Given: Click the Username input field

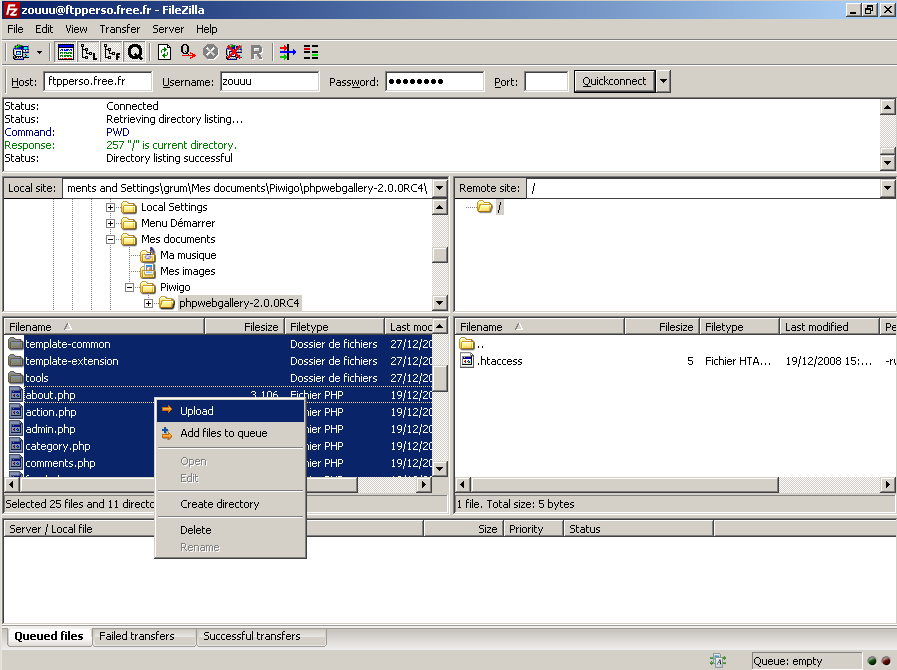Looking at the screenshot, I should coord(269,81).
